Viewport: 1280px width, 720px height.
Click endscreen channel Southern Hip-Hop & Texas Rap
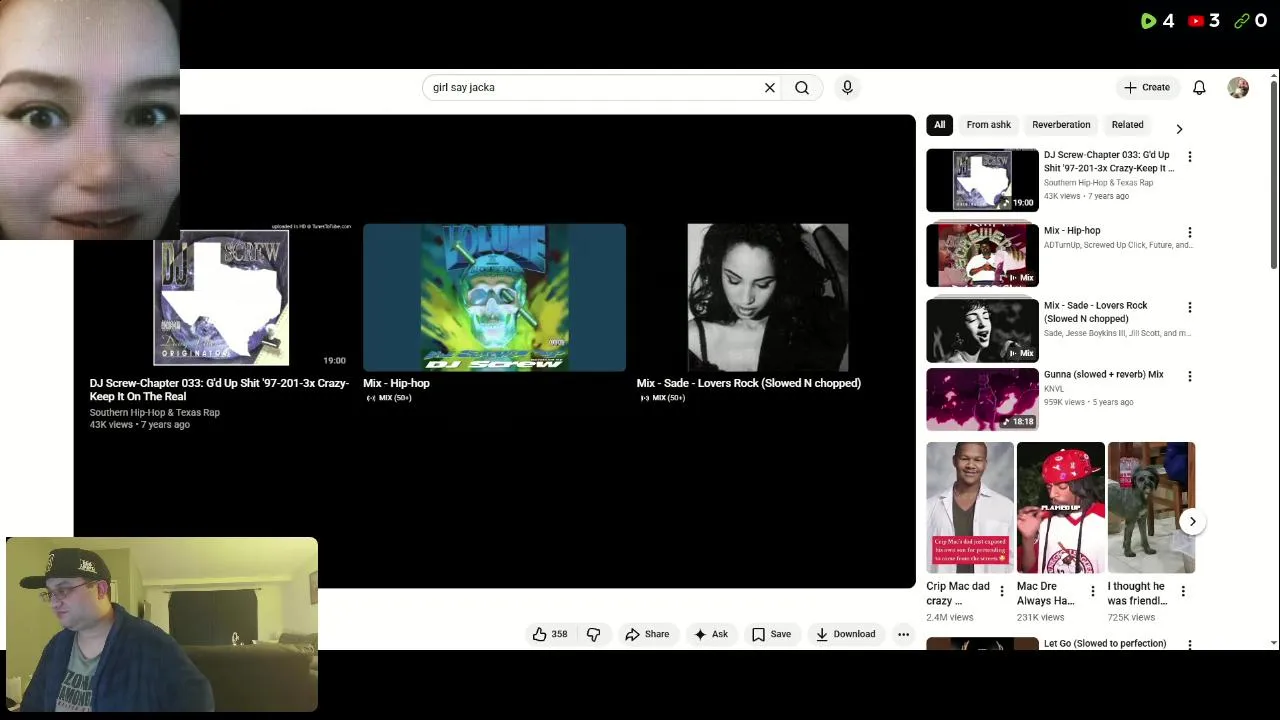coord(155,412)
